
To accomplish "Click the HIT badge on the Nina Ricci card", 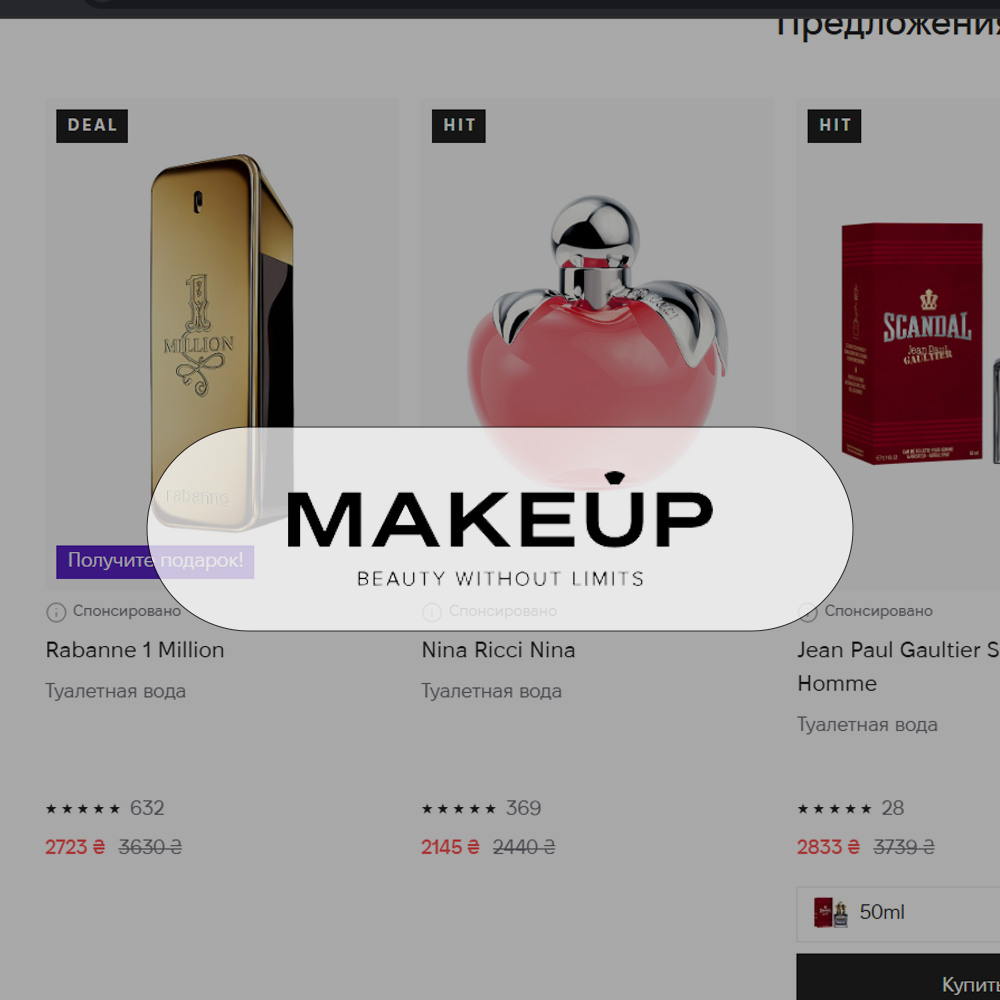I will [459, 126].
